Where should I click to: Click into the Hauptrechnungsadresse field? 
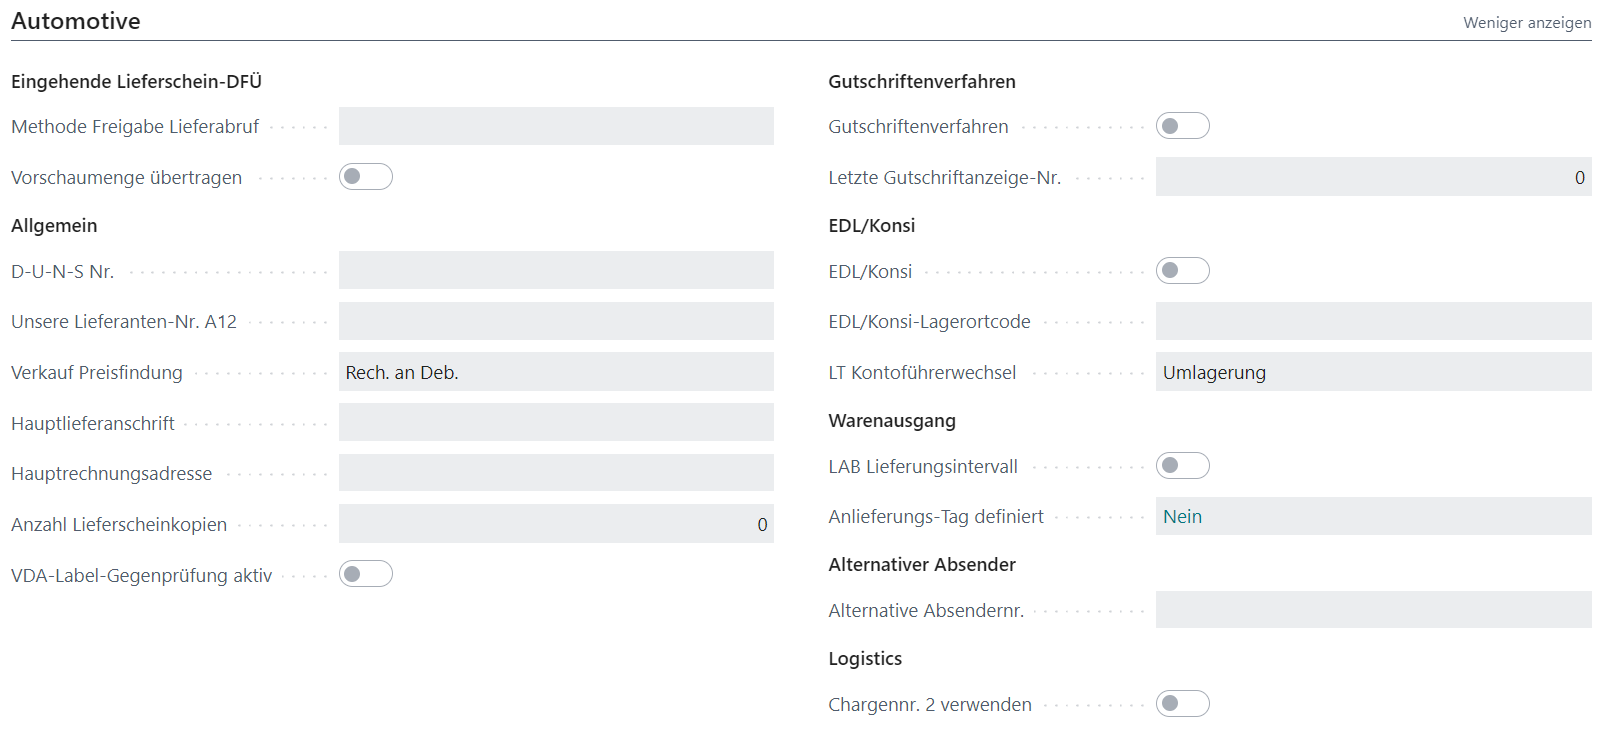pos(556,473)
